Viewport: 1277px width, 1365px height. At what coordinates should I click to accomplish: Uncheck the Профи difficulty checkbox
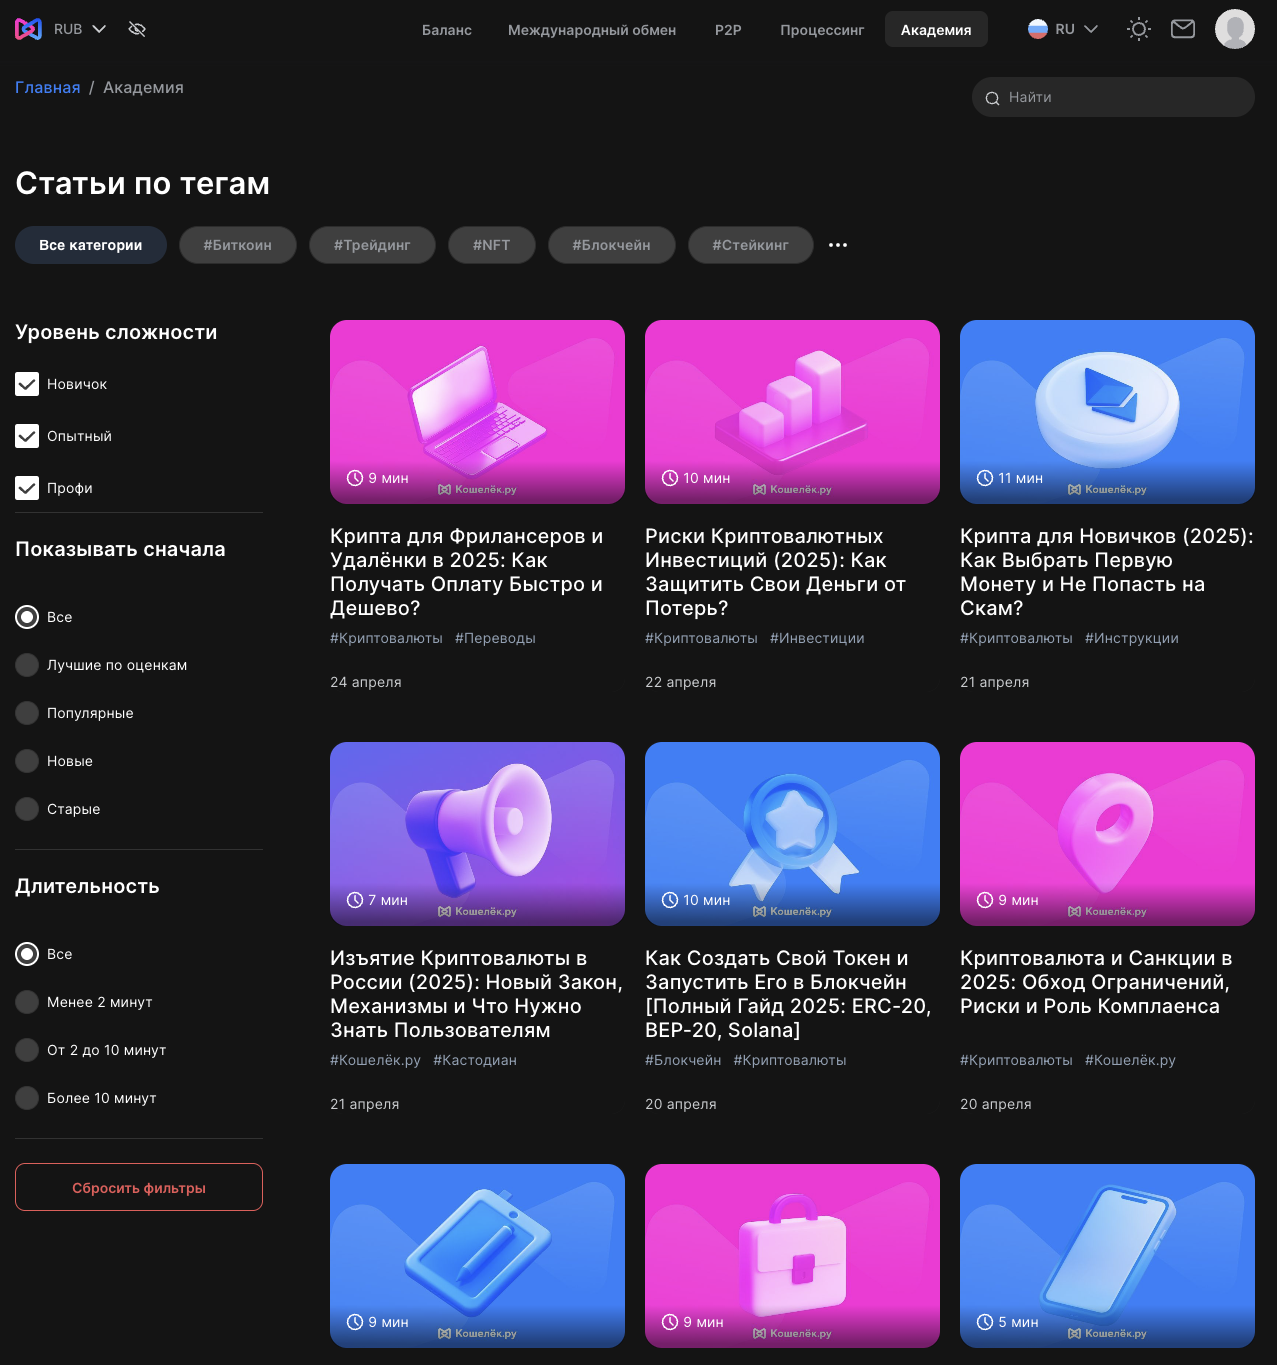click(x=27, y=488)
